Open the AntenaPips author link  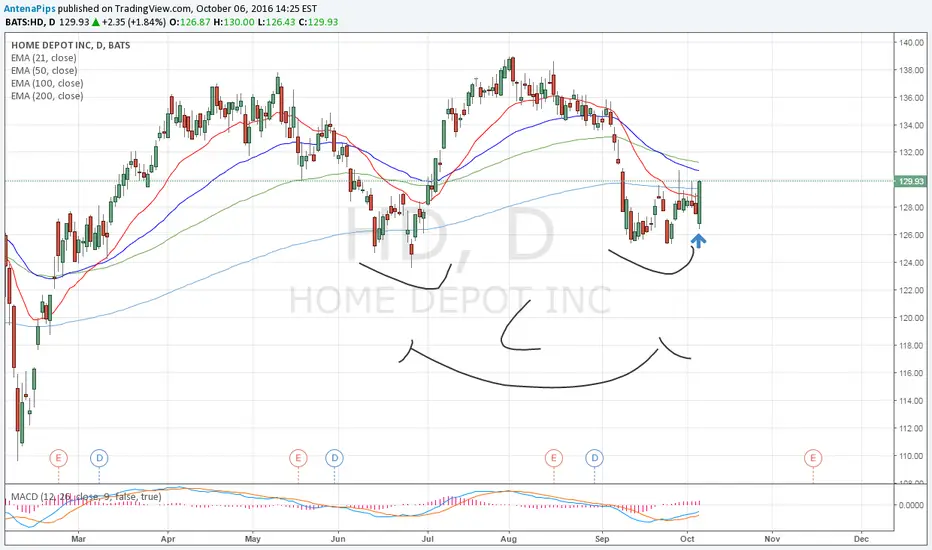click(x=30, y=9)
